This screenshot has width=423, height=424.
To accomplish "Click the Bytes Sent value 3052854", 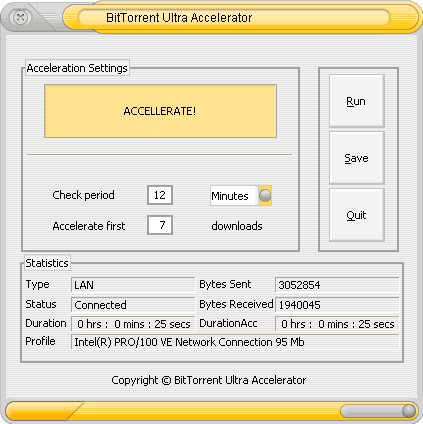I will (337, 285).
